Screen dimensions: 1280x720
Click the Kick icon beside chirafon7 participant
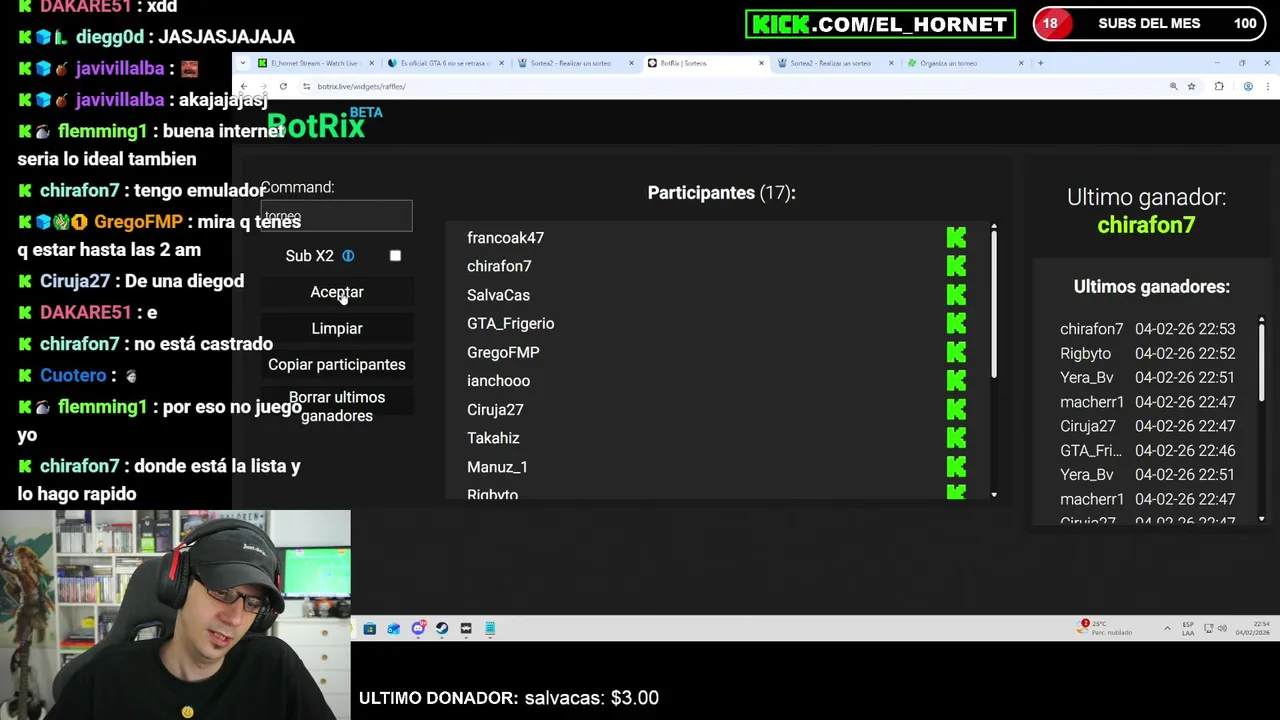click(x=956, y=266)
